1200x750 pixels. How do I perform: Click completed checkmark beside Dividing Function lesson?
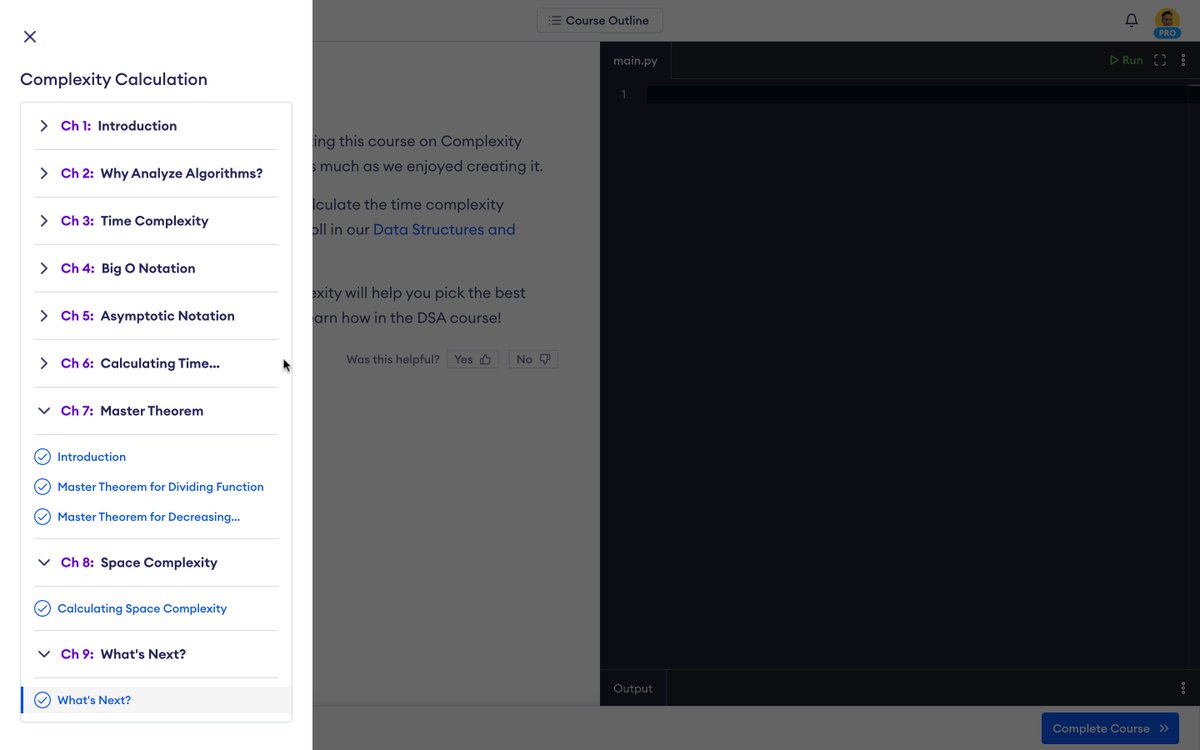42,487
